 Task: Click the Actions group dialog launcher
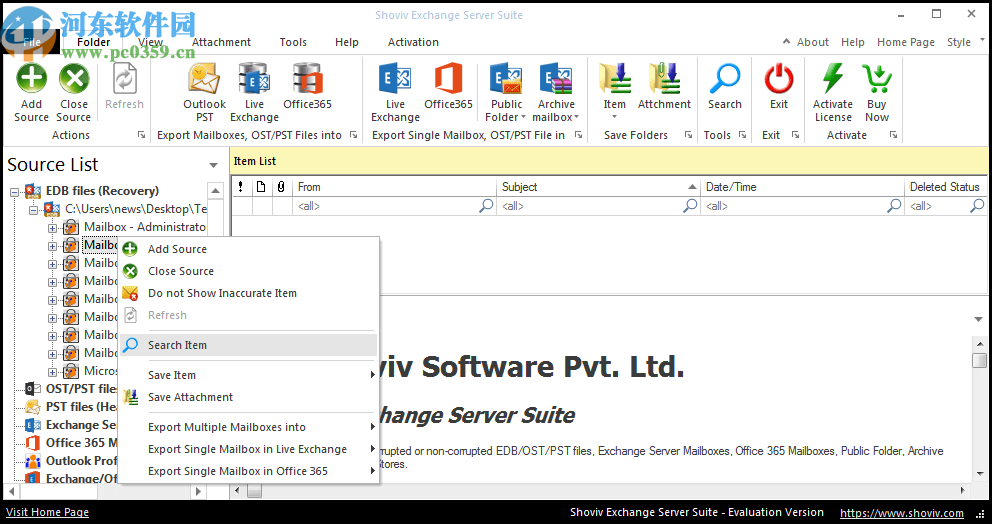click(x=142, y=135)
